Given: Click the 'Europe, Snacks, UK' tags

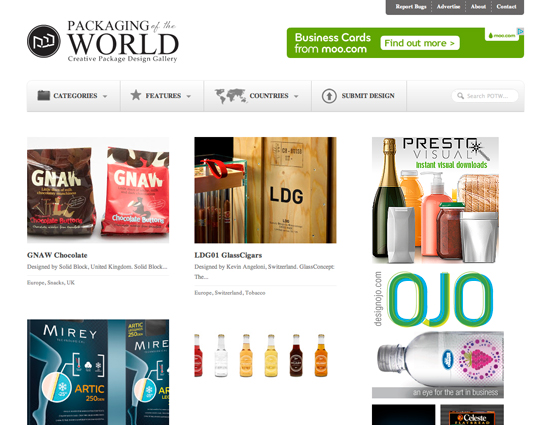Looking at the screenshot, I should pyautogui.click(x=51, y=282).
